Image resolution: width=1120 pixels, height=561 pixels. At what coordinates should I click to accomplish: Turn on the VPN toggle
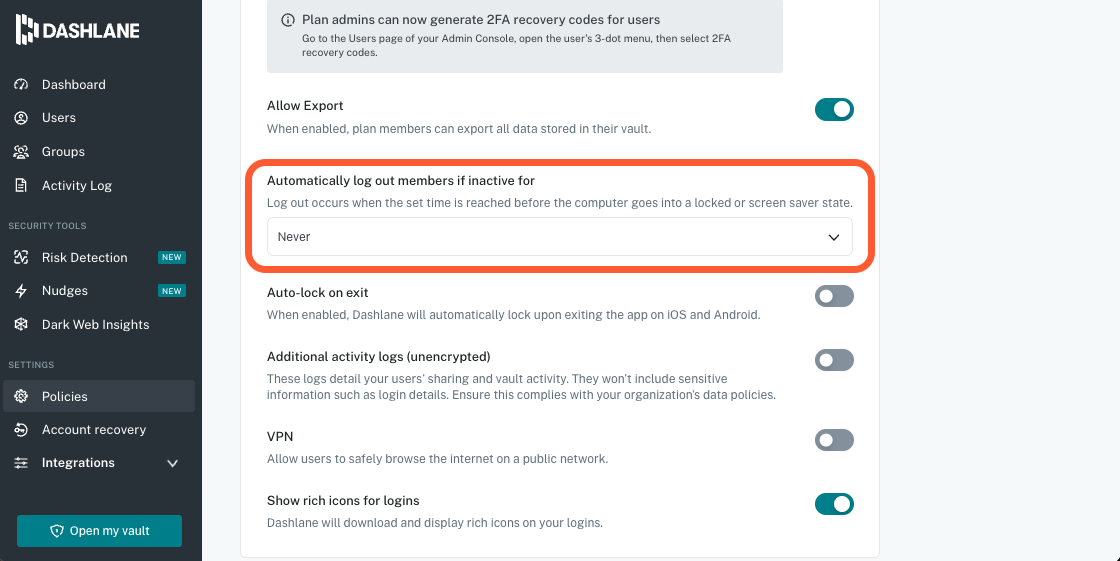click(x=834, y=440)
